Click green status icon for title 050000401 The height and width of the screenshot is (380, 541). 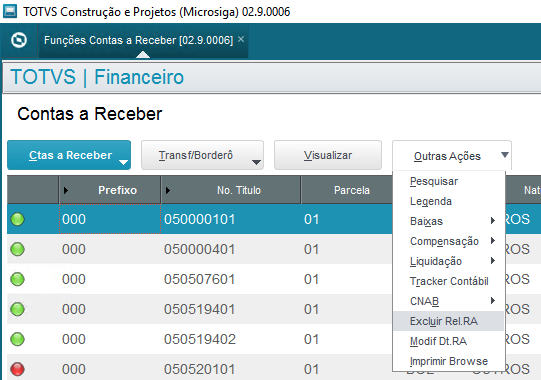click(18, 249)
